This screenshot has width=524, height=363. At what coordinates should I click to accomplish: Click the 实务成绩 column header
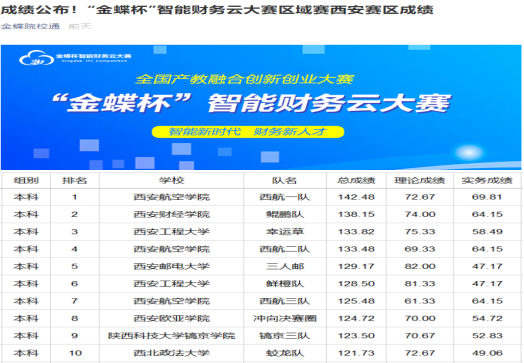pos(487,180)
